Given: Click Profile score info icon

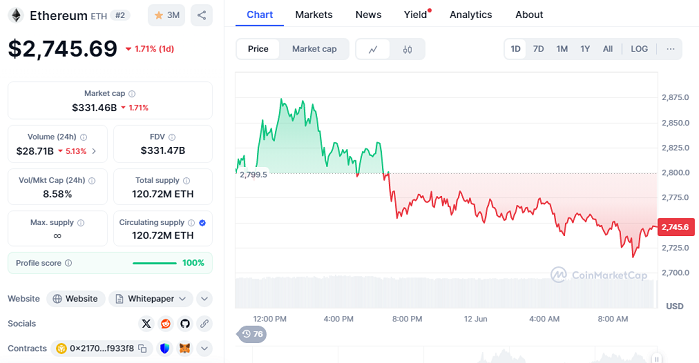Looking at the screenshot, I should click(68, 263).
